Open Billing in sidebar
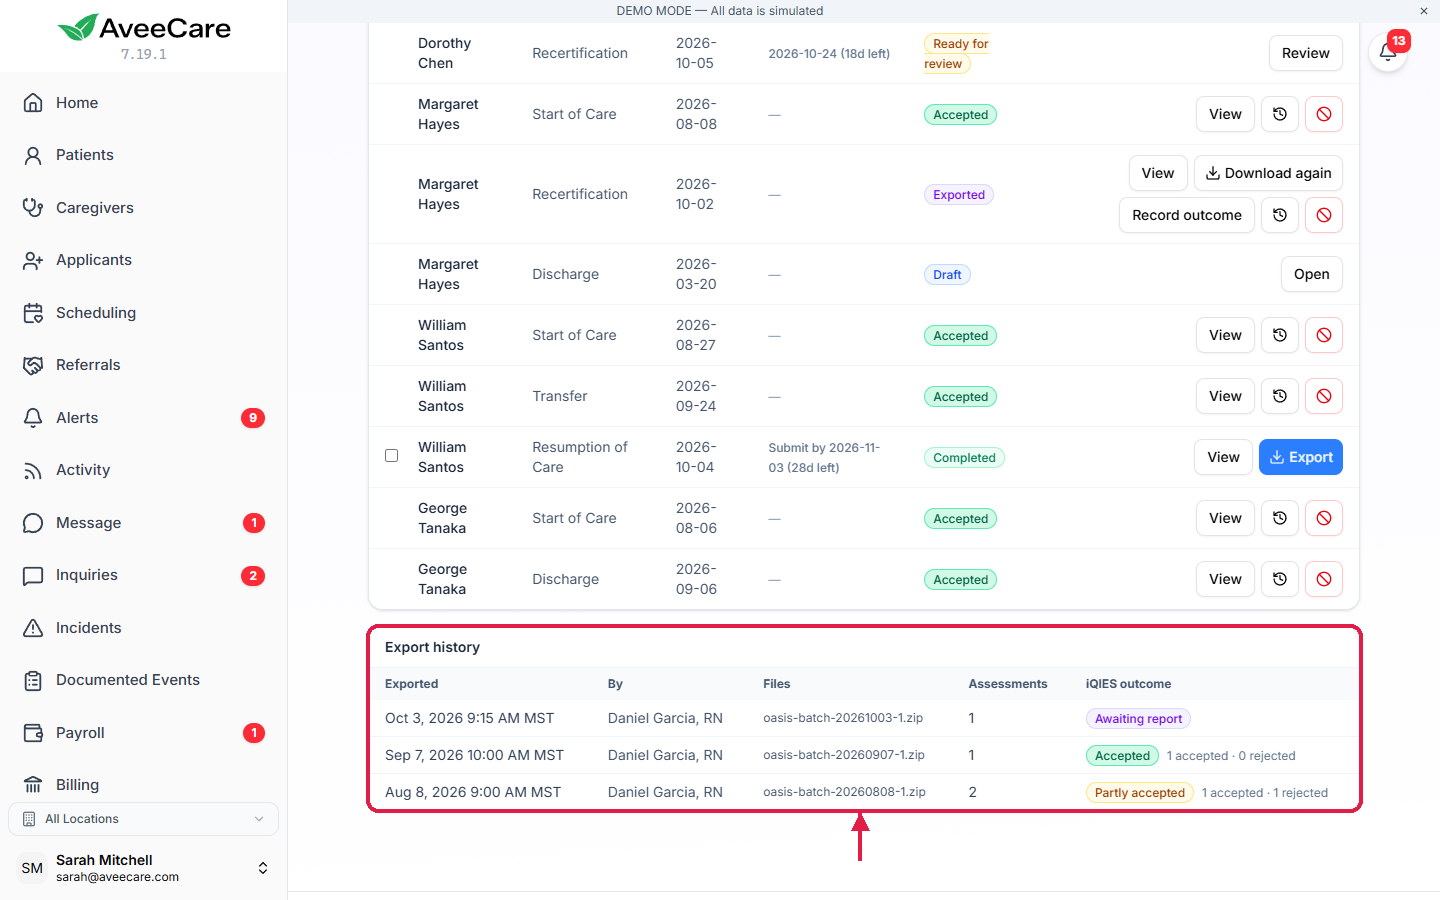The height and width of the screenshot is (900, 1440). point(143,785)
